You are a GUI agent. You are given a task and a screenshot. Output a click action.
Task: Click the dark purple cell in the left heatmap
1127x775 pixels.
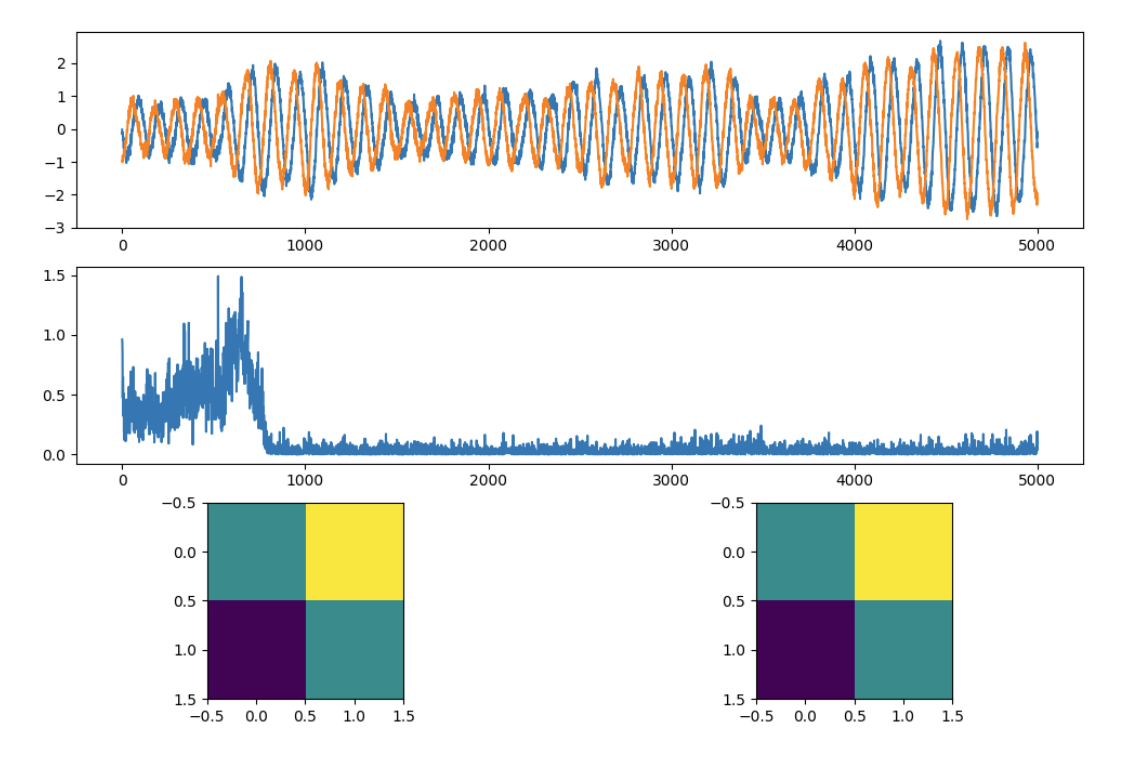tap(256, 649)
